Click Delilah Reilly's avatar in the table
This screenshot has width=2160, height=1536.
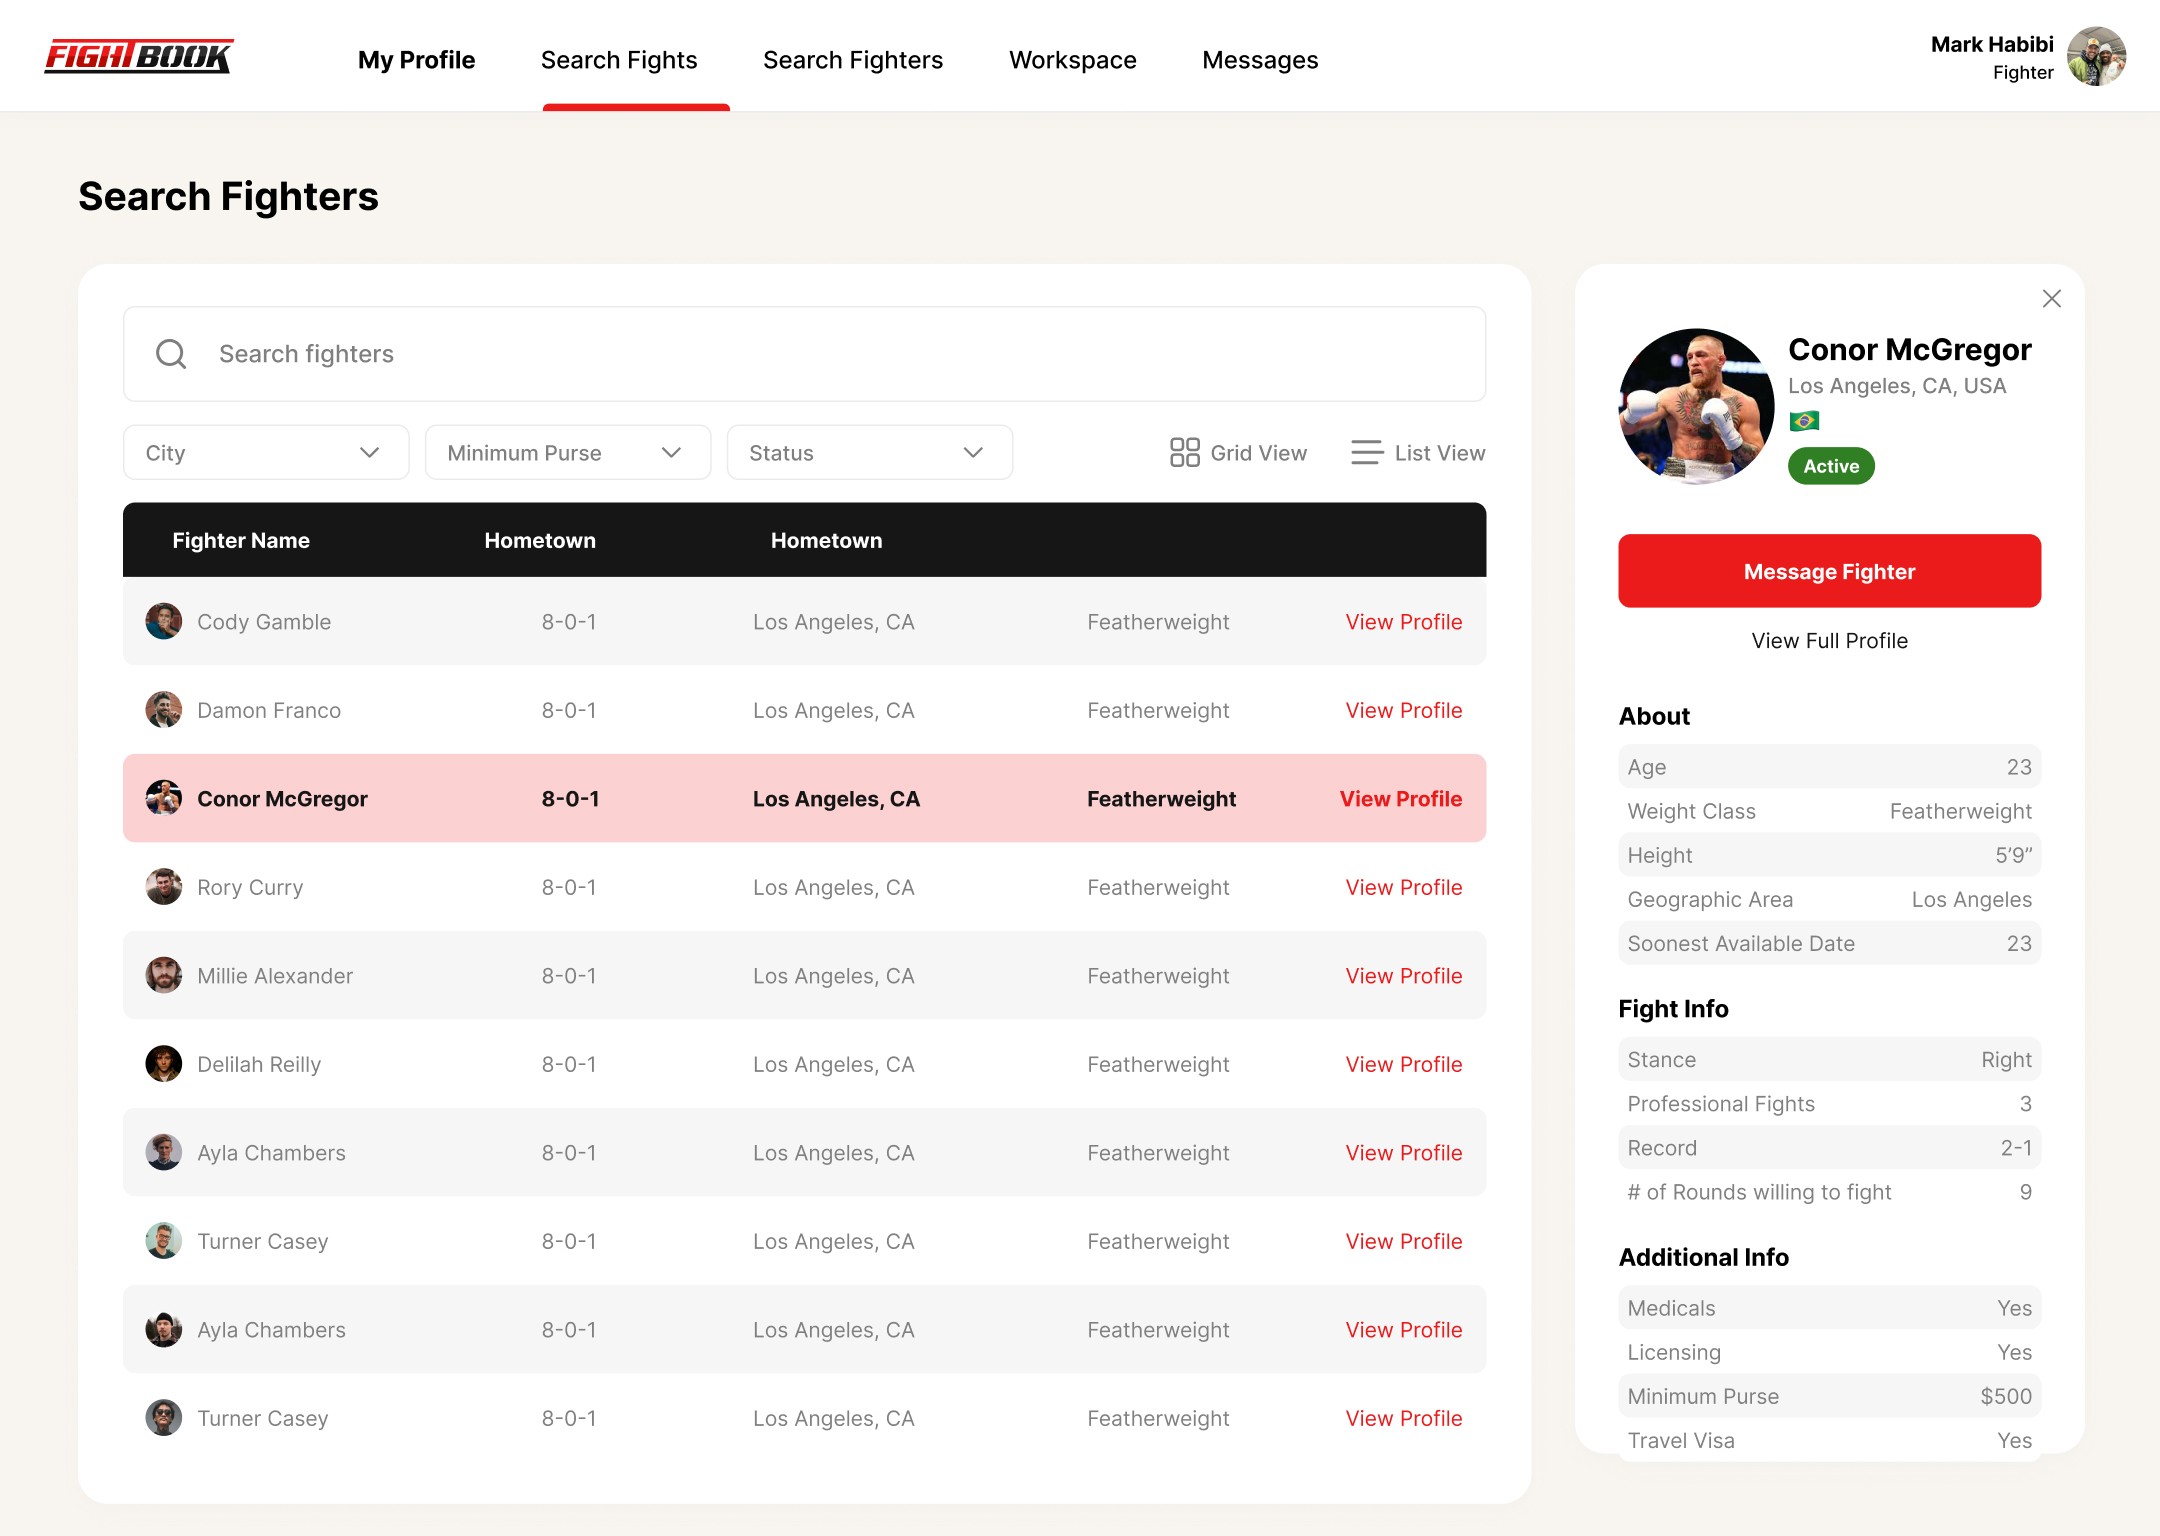click(164, 1064)
